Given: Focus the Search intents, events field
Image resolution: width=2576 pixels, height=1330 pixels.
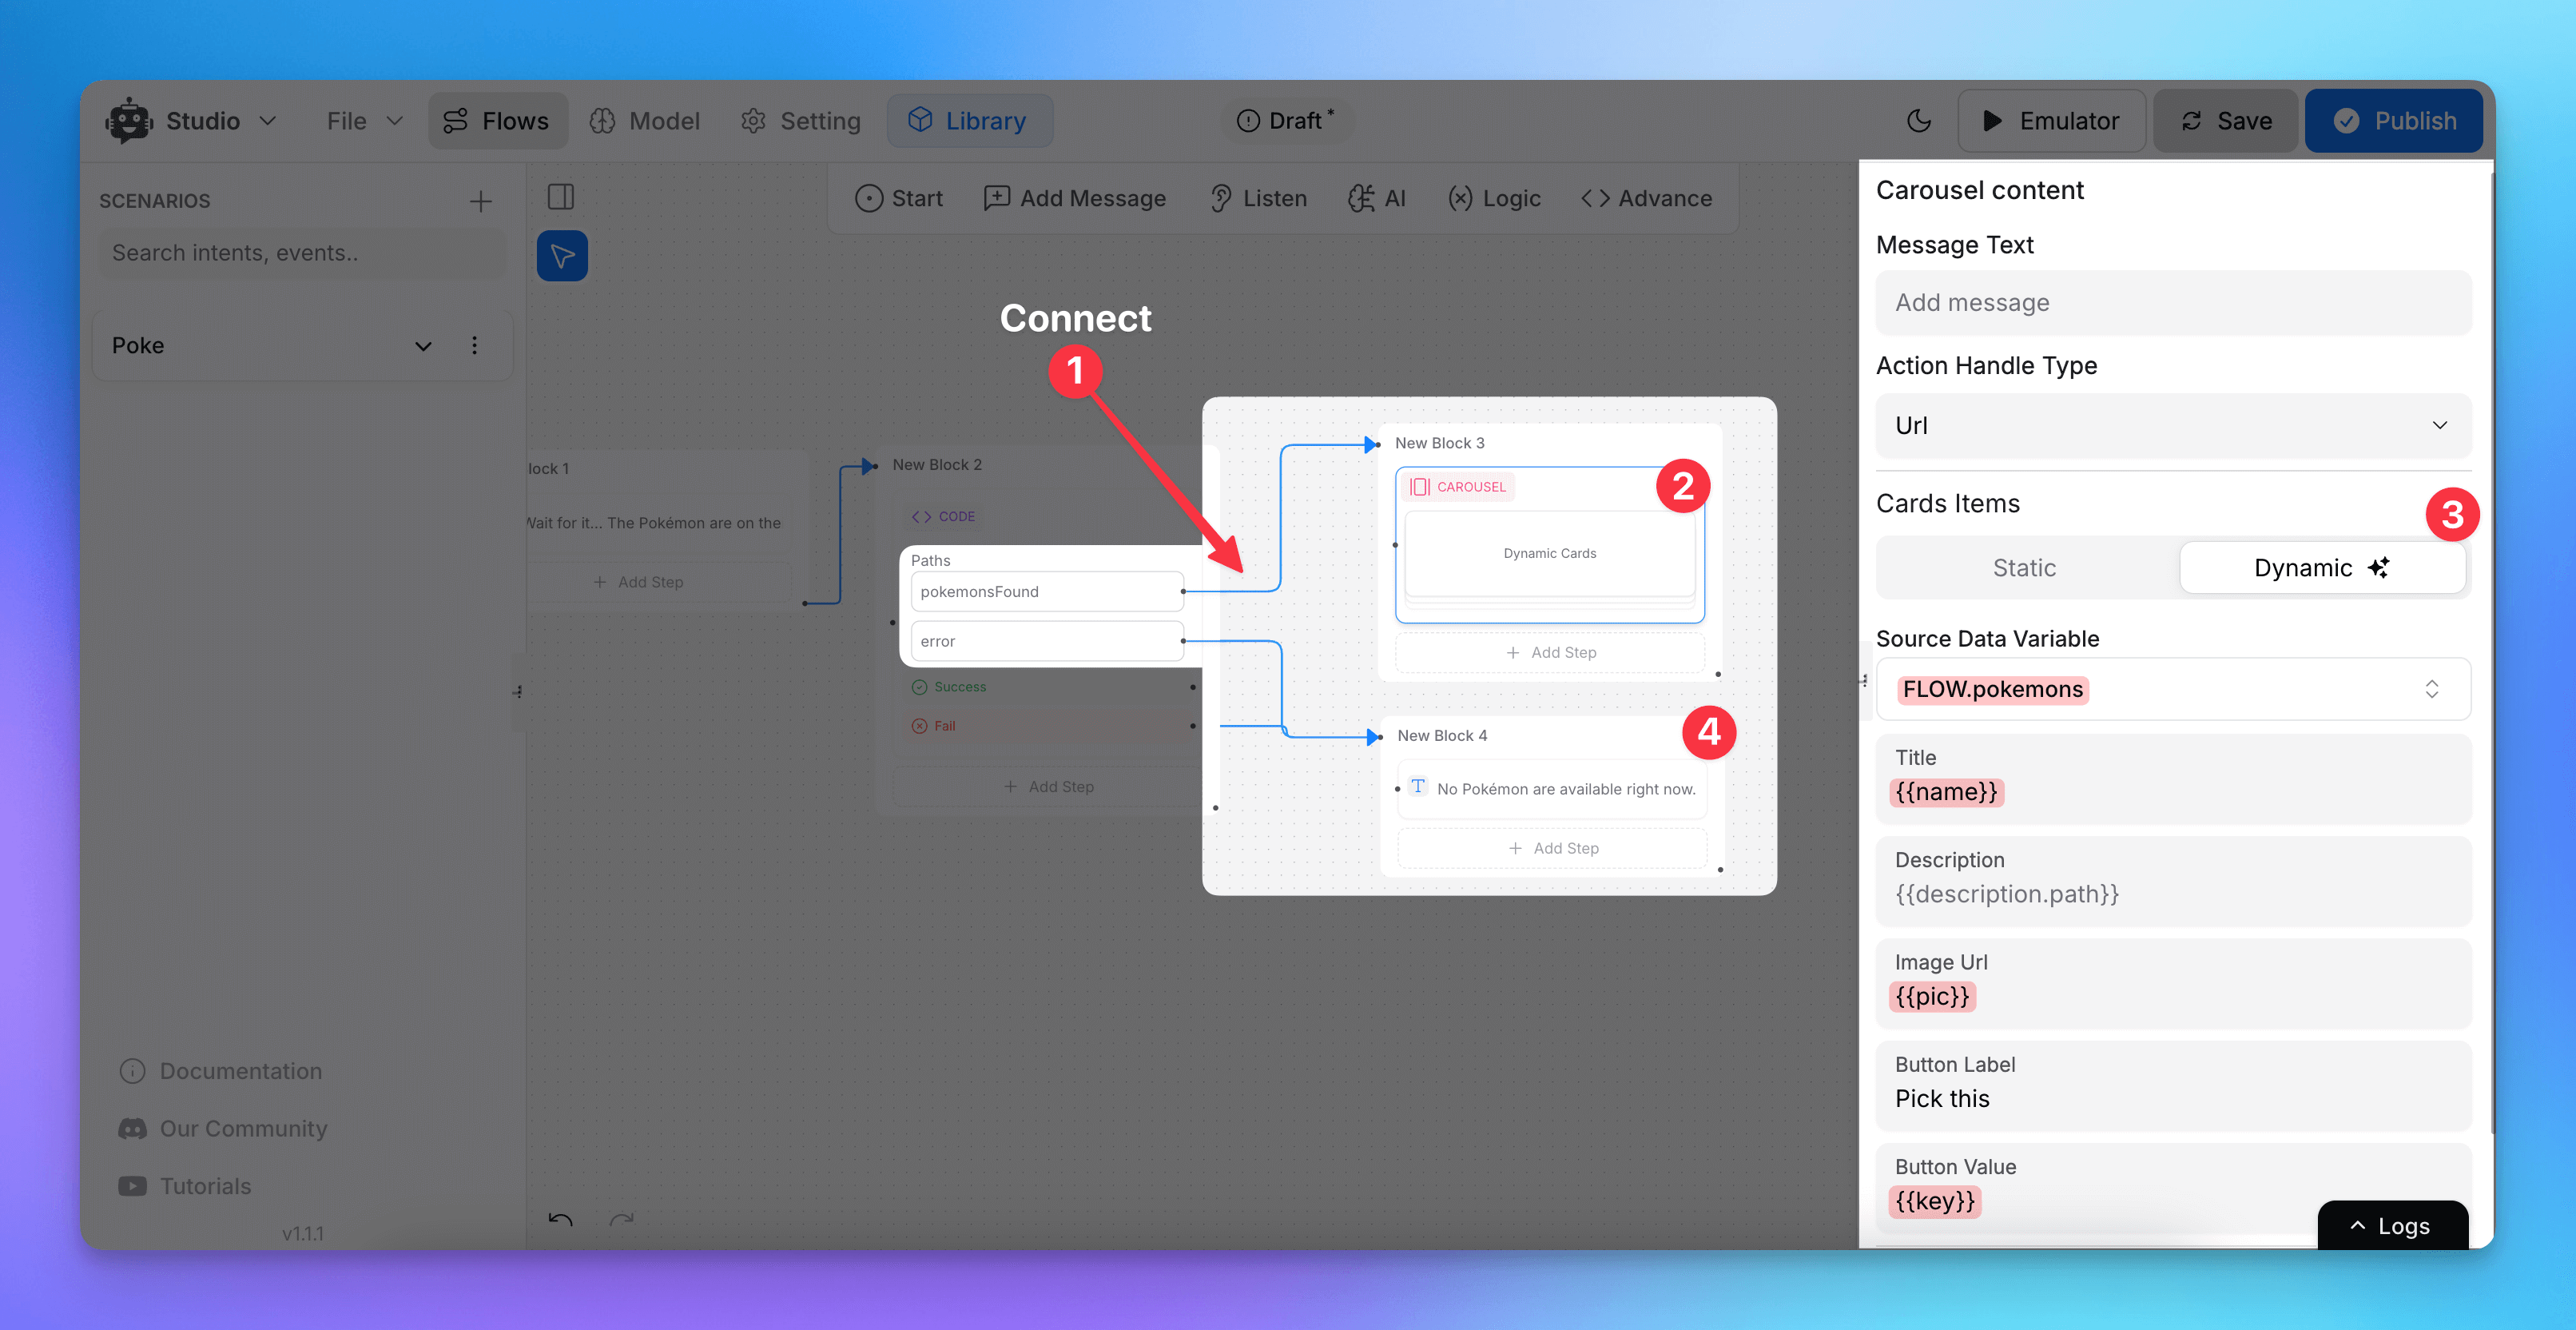Looking at the screenshot, I should pyautogui.click(x=302, y=253).
